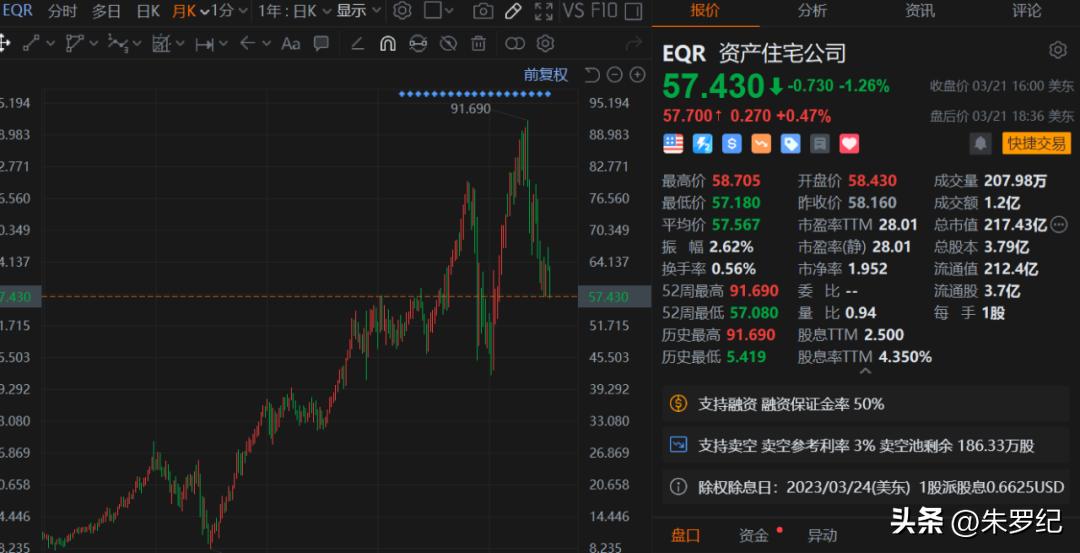Toggle the price alert bell
Viewport: 1080px width, 553px height.
980,143
